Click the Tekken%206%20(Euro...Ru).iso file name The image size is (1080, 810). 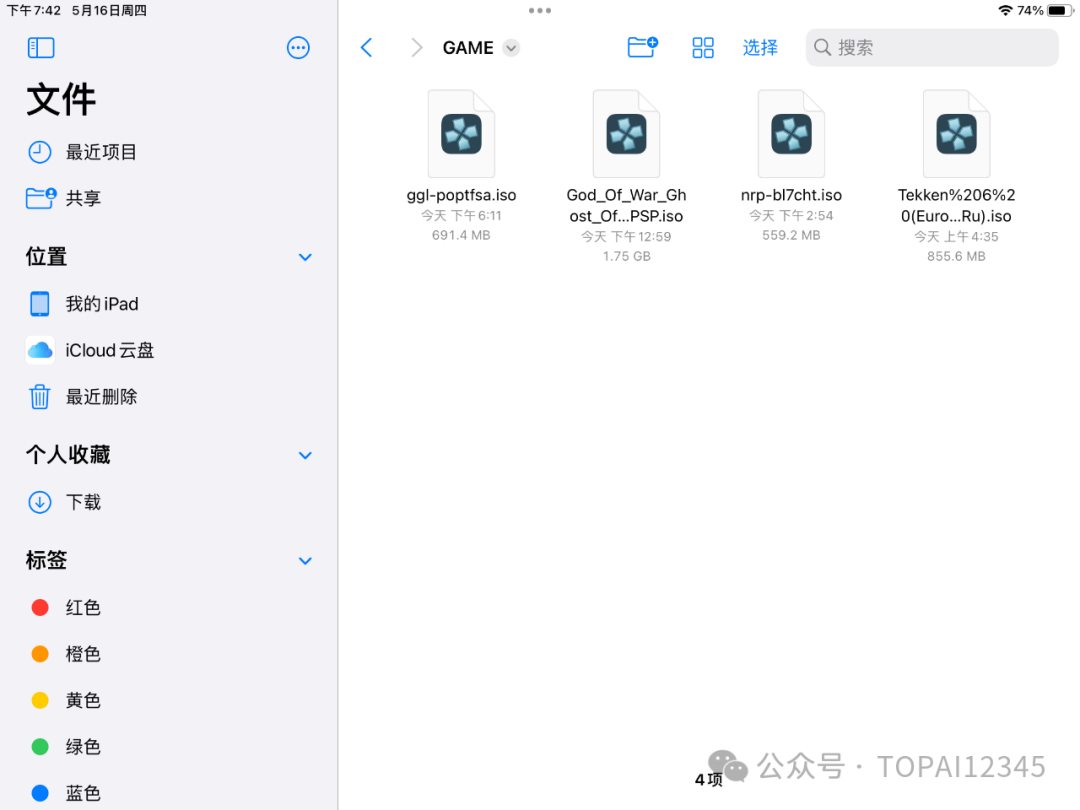[956, 205]
